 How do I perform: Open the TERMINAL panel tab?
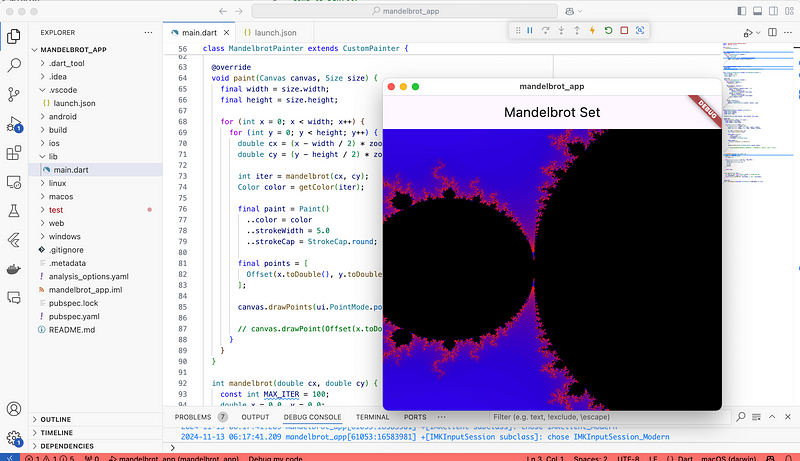click(x=372, y=416)
